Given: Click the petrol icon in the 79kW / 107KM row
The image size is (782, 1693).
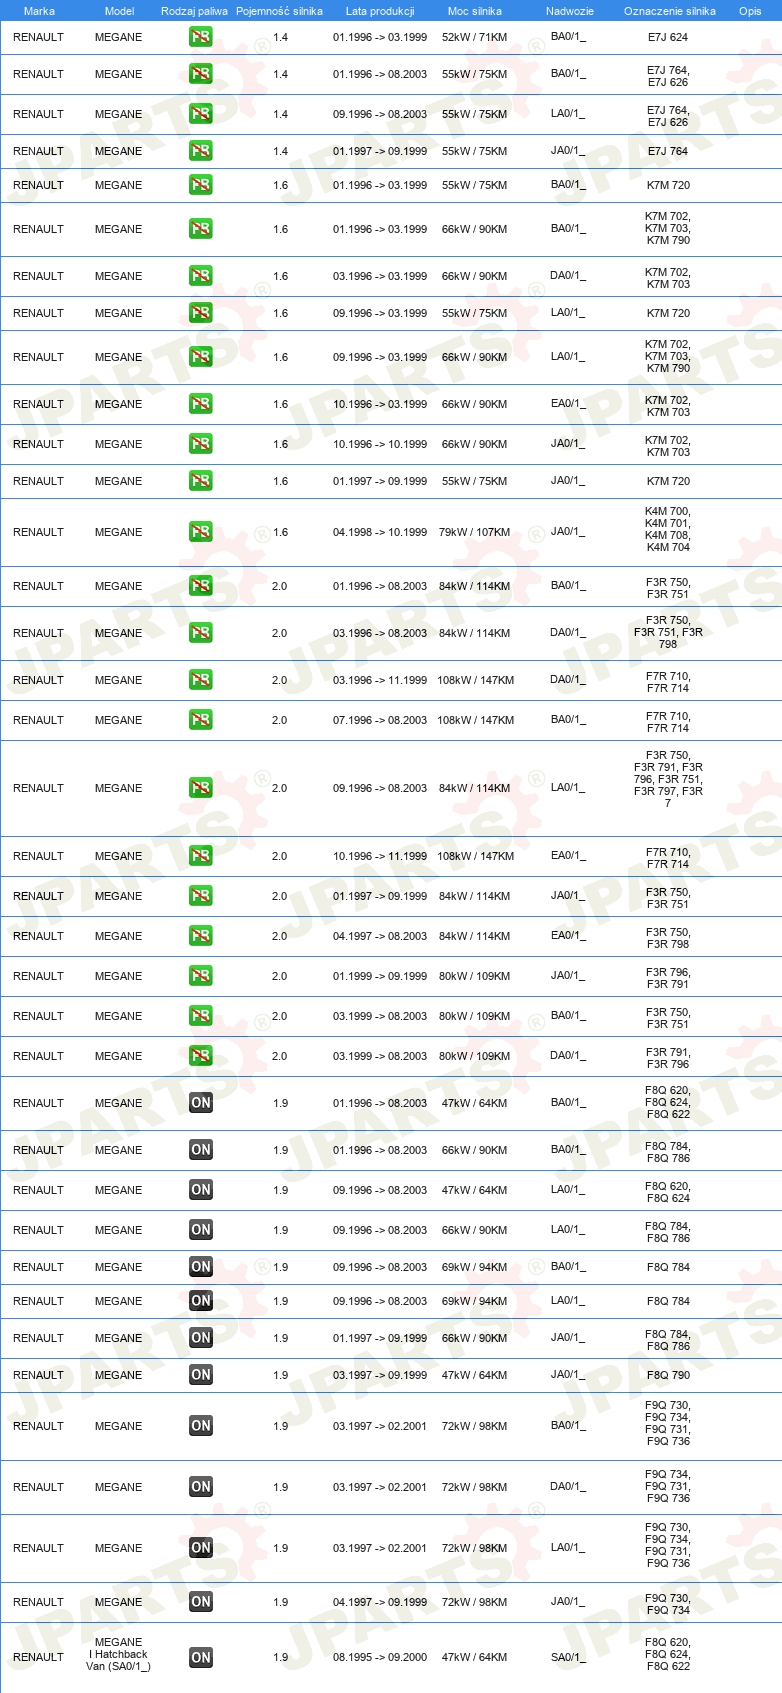Looking at the screenshot, I should click(201, 532).
